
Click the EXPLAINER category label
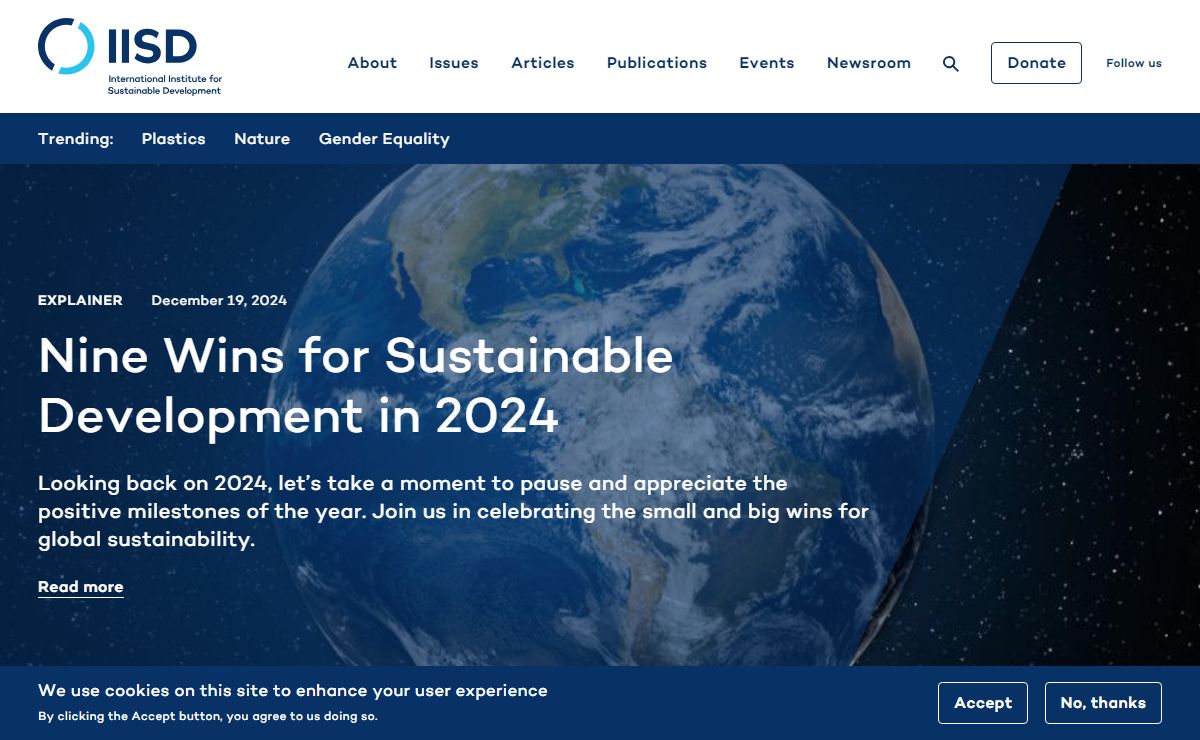(x=80, y=300)
